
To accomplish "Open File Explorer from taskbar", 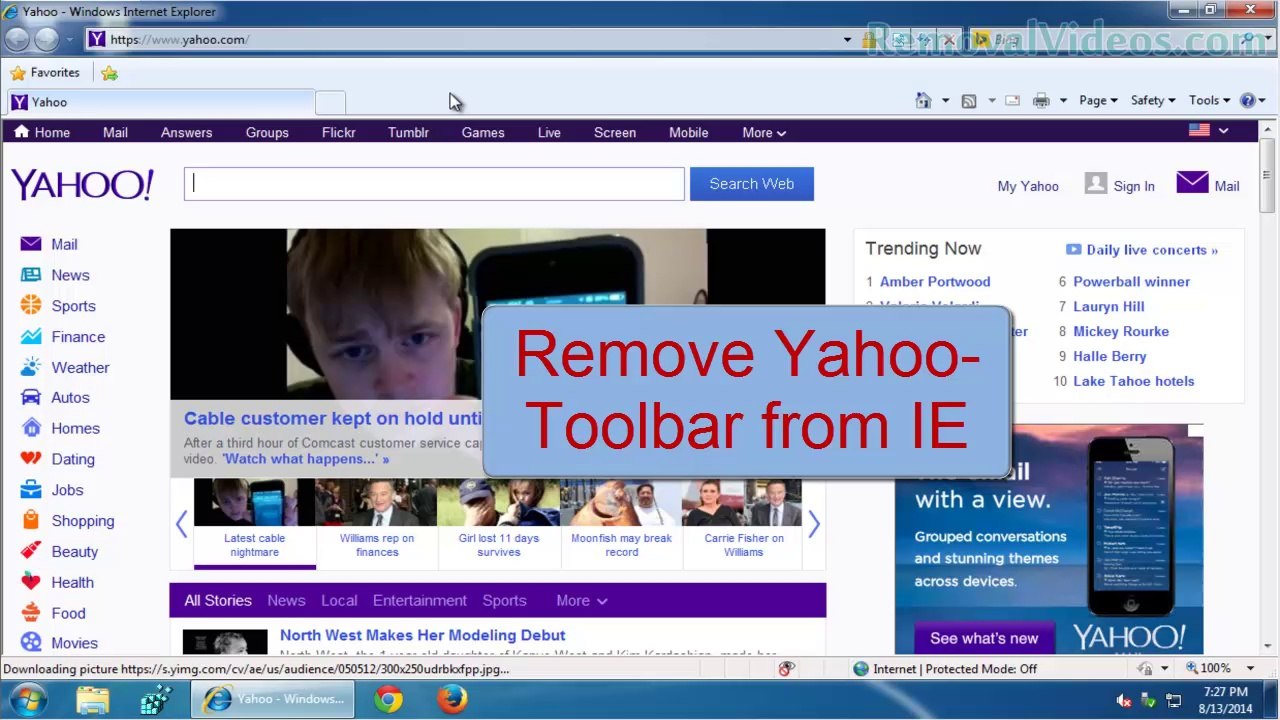I will click(x=92, y=699).
